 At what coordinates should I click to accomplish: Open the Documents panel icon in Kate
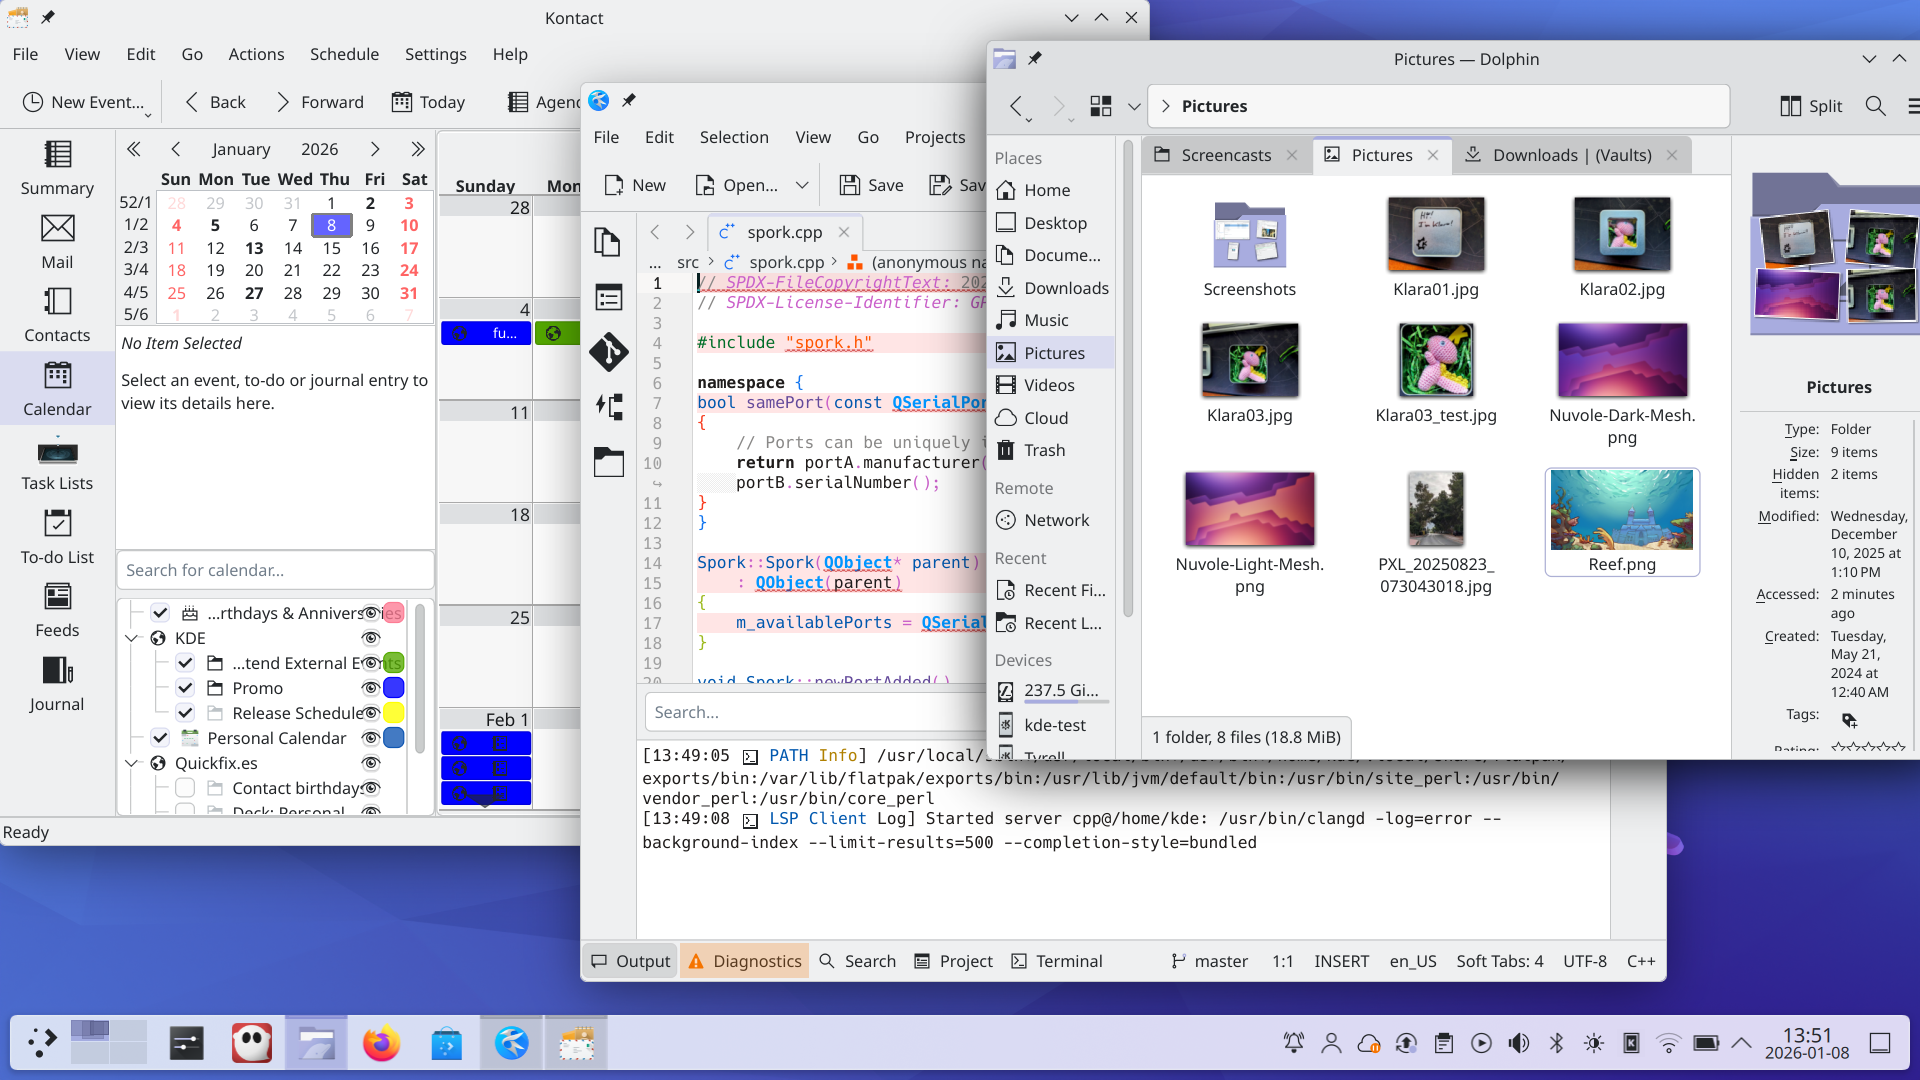coord(608,242)
